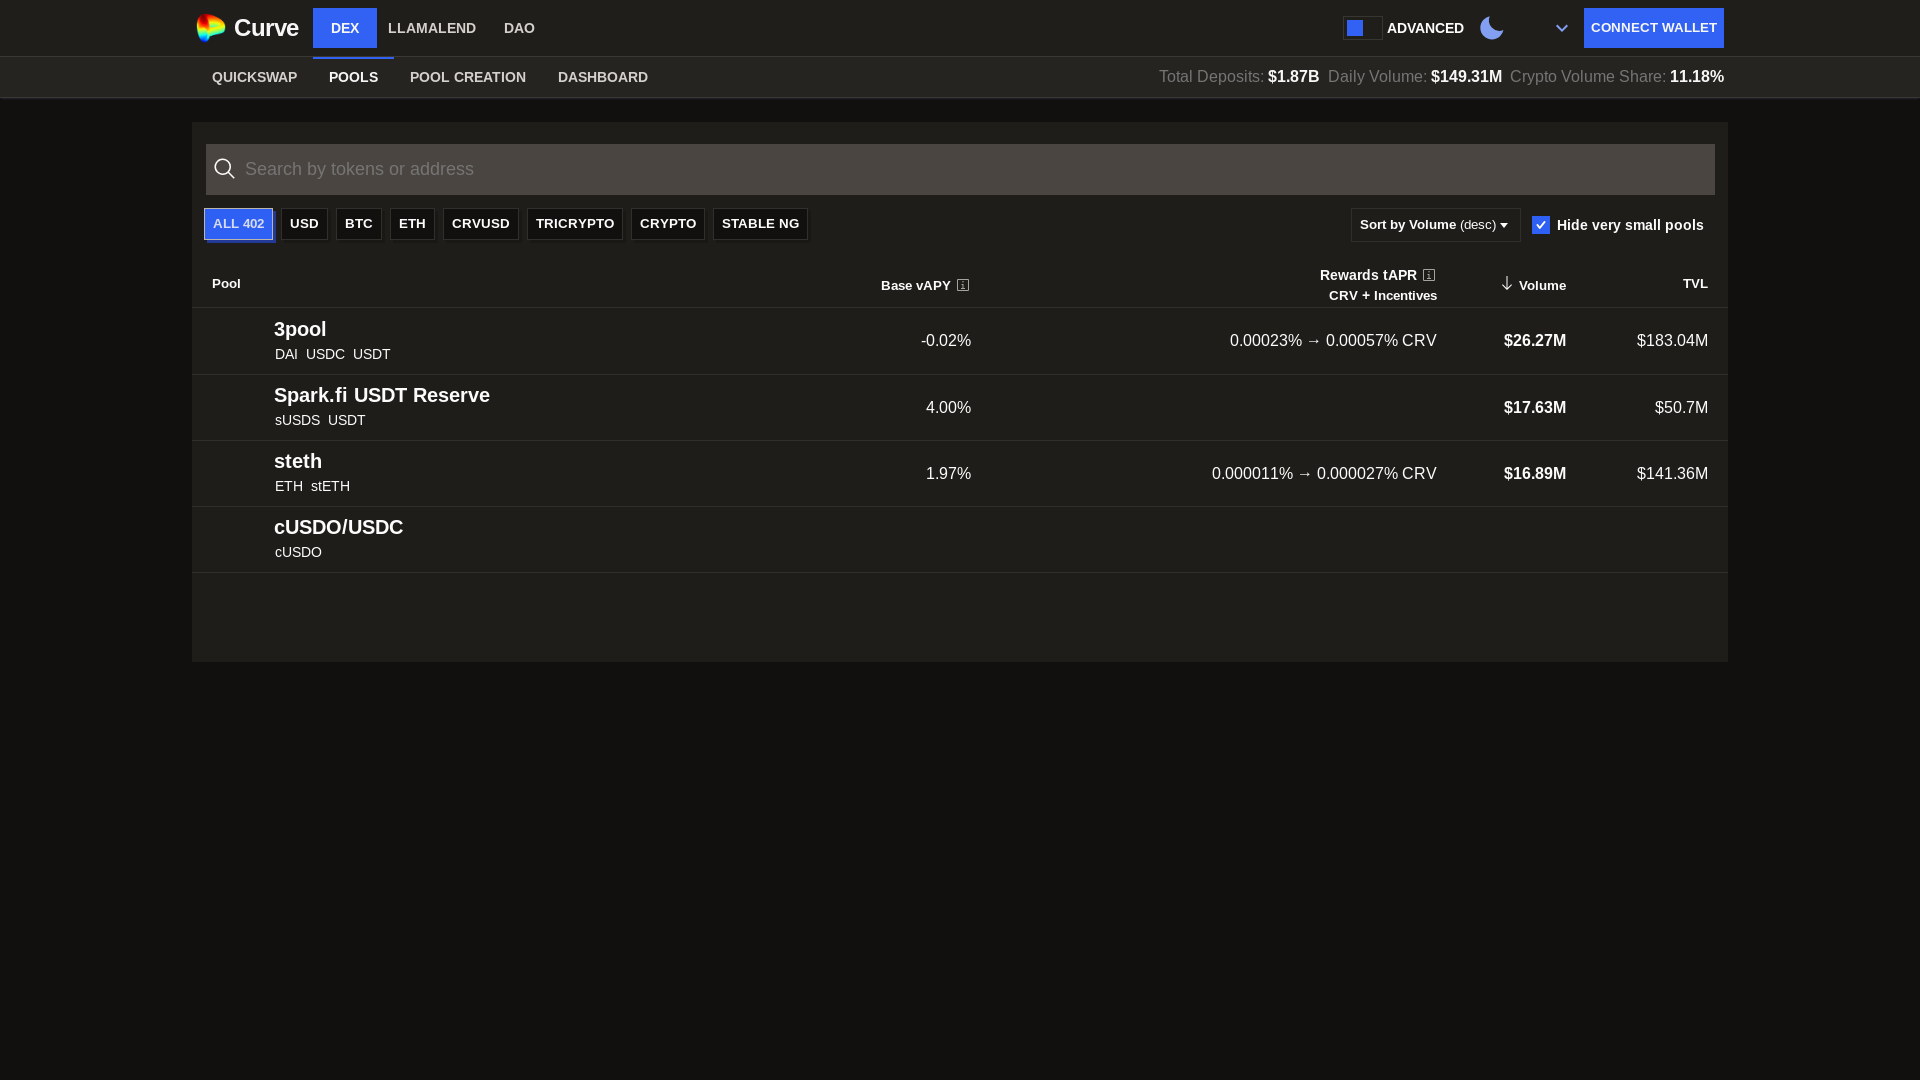Click Rewards tAPR info icon
This screenshot has height=1080, width=1920.
(1429, 275)
